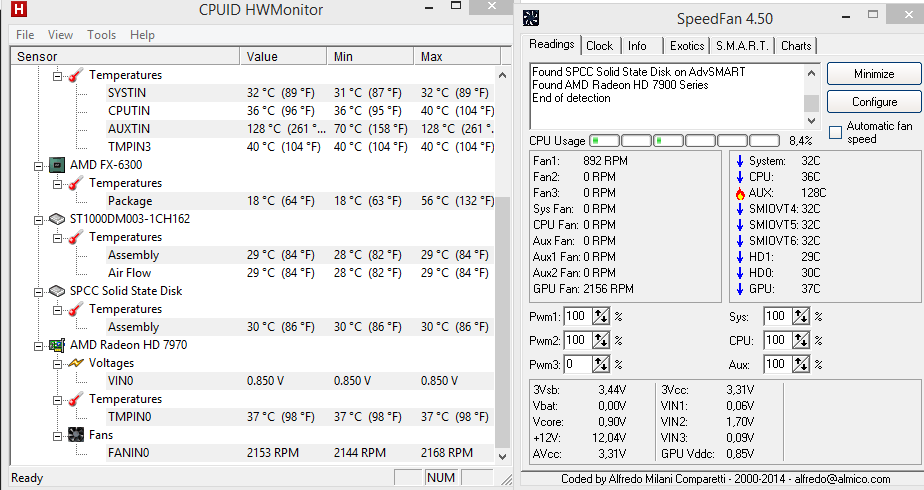Click the blue arrow beside SMIOVT4
This screenshot has width=924, height=490.
click(740, 209)
